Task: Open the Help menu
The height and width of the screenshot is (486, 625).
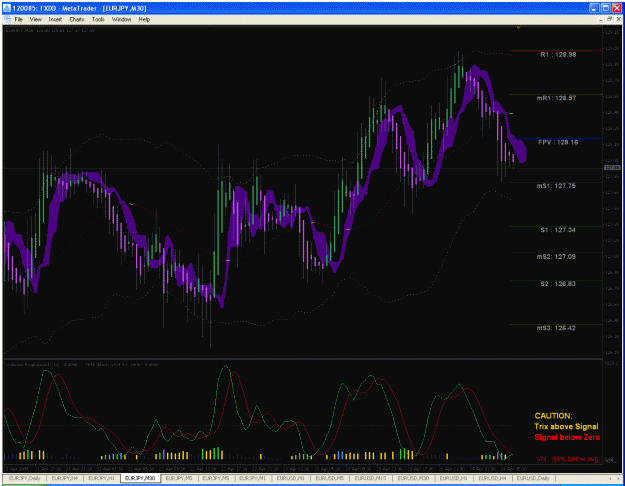Action: coord(144,19)
